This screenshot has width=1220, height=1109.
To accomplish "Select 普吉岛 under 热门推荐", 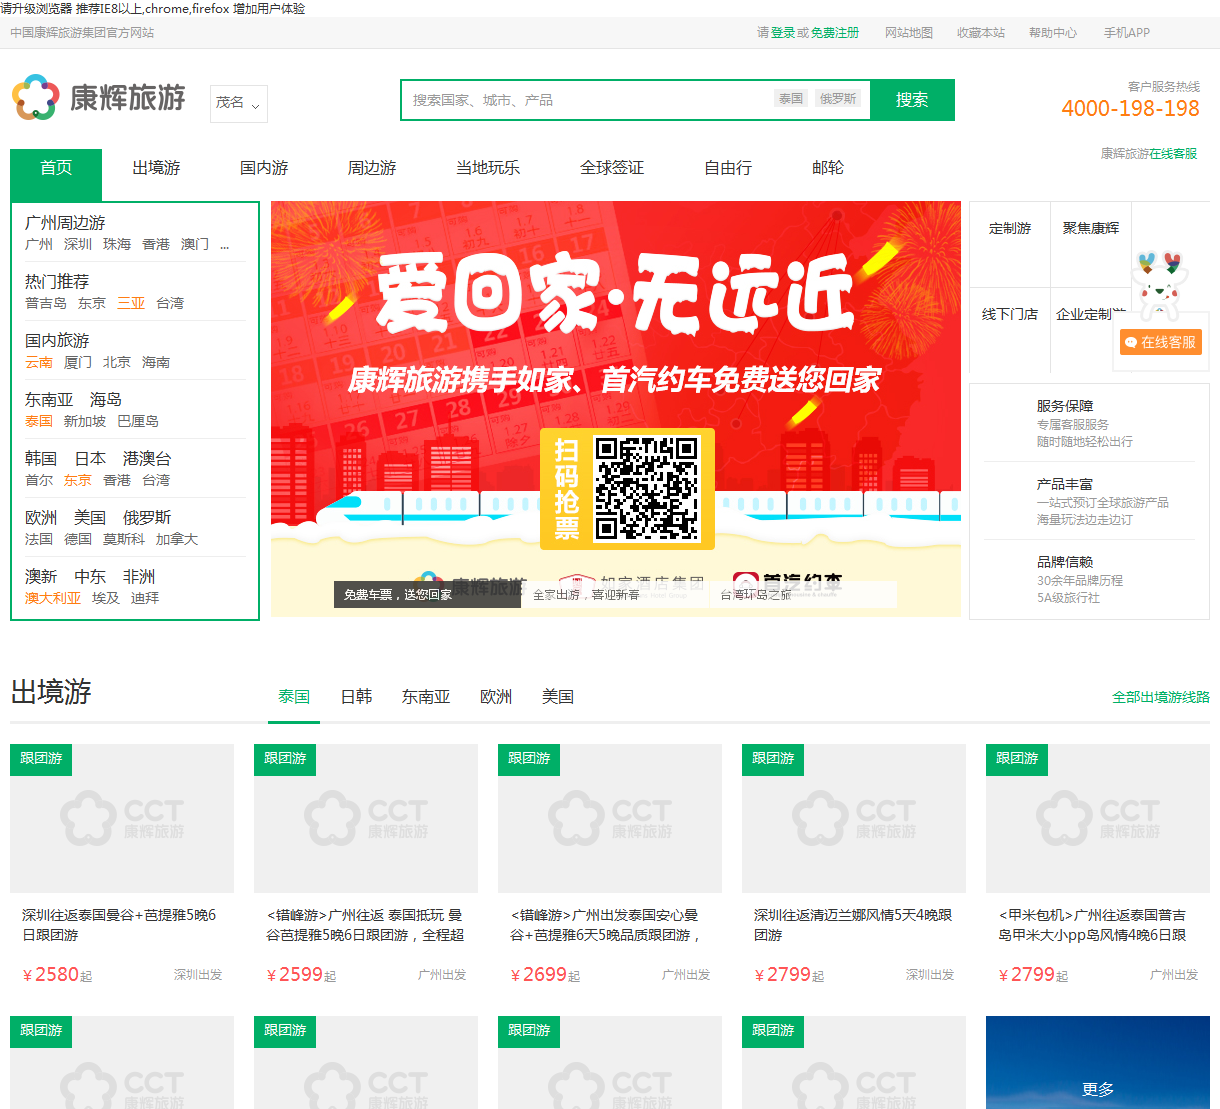I will click(x=46, y=303).
